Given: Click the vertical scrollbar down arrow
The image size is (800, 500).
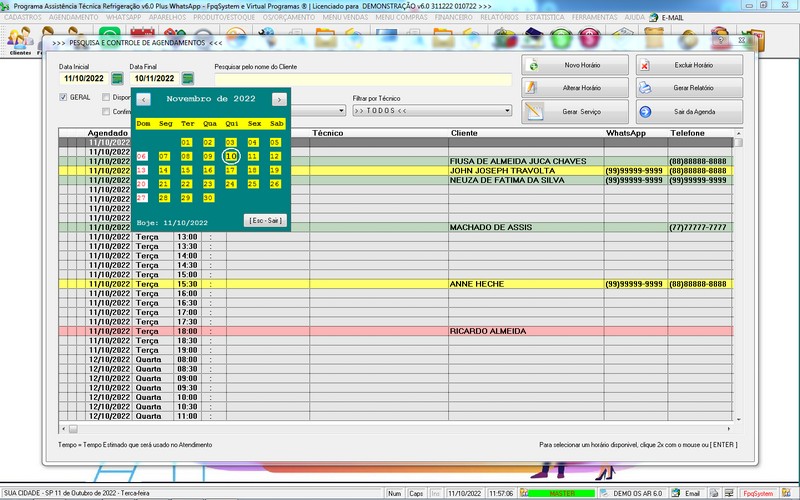Looking at the screenshot, I should [739, 419].
